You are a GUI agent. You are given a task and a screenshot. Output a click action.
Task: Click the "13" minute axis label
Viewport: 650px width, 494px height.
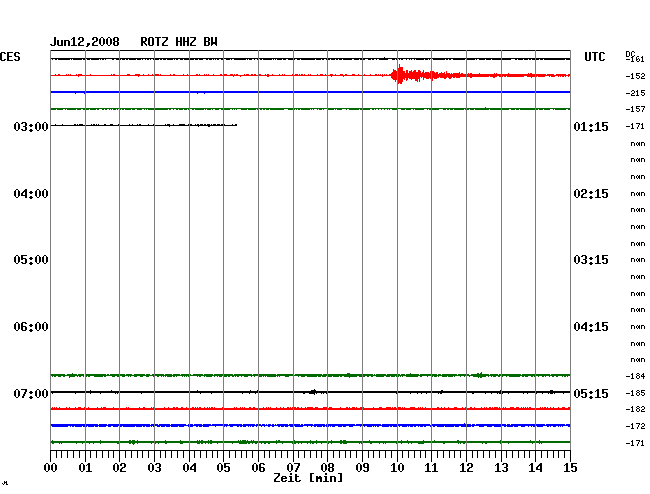501,468
